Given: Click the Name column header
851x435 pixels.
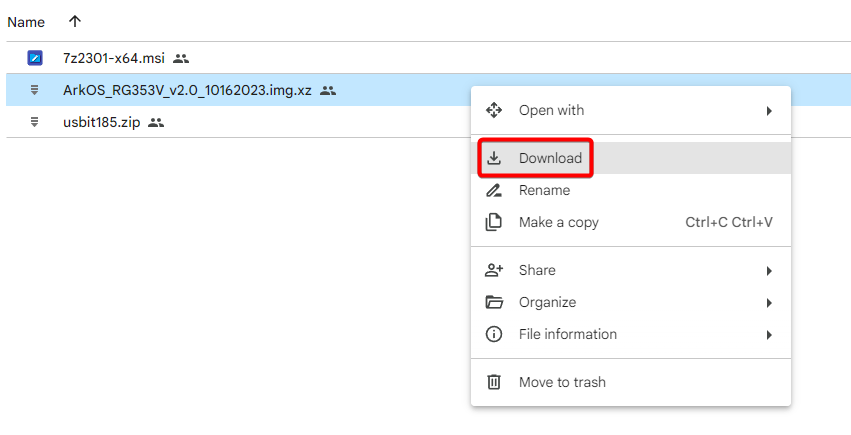Looking at the screenshot, I should (x=26, y=21).
